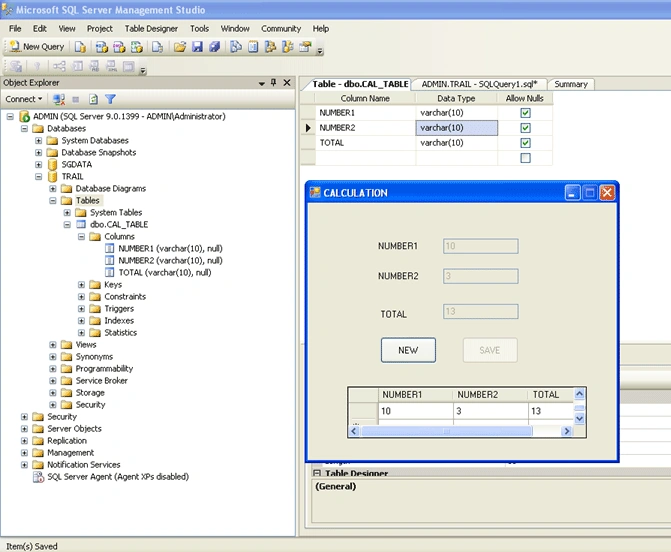This screenshot has height=552, width=671.
Task: Select the dbo.CAL_TABLE table icon in tree
Action: click(81, 224)
